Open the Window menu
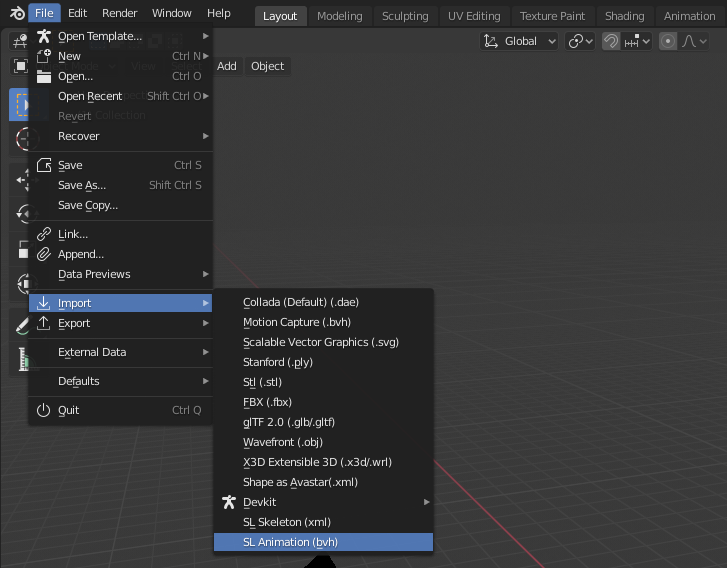727x568 pixels. coord(172,13)
